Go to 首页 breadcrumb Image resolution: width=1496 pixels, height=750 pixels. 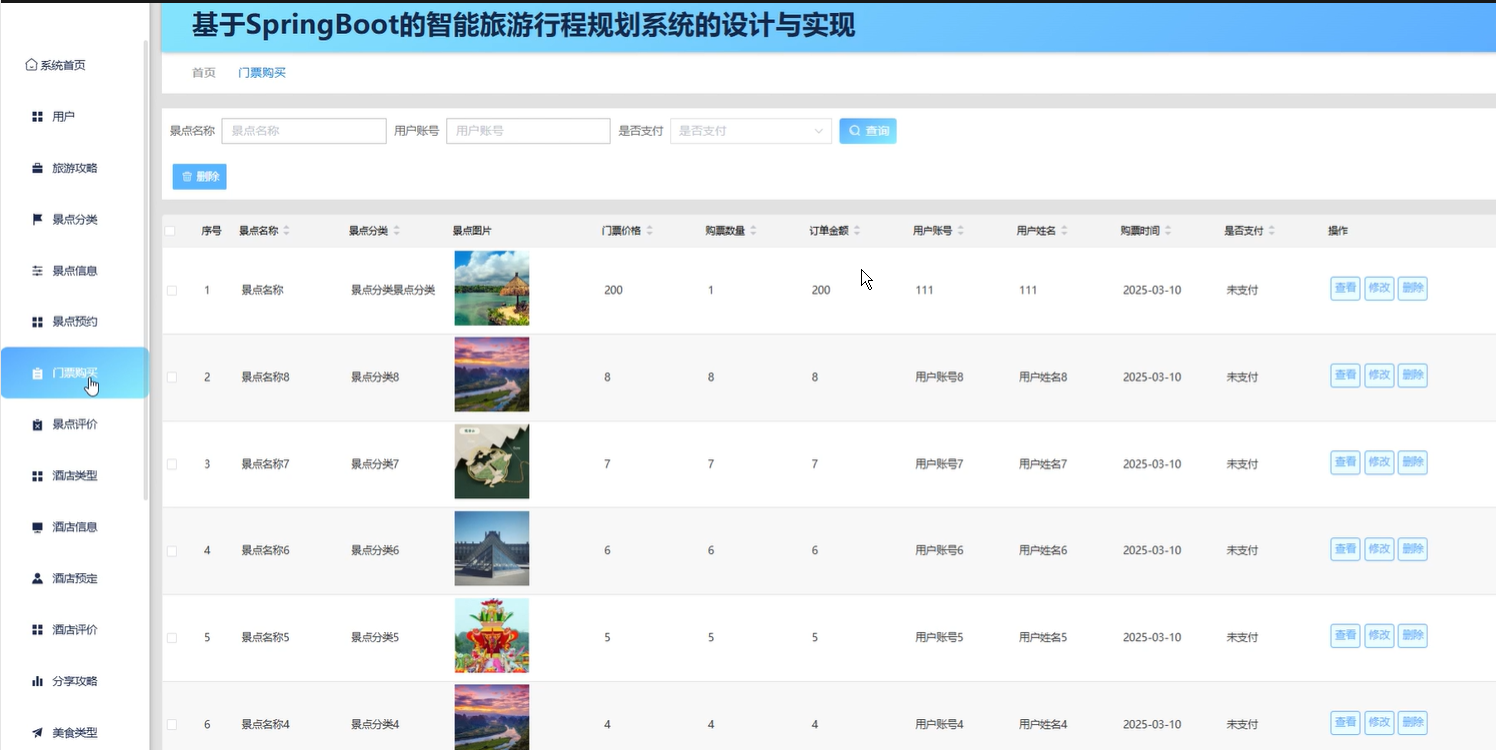[x=204, y=73]
